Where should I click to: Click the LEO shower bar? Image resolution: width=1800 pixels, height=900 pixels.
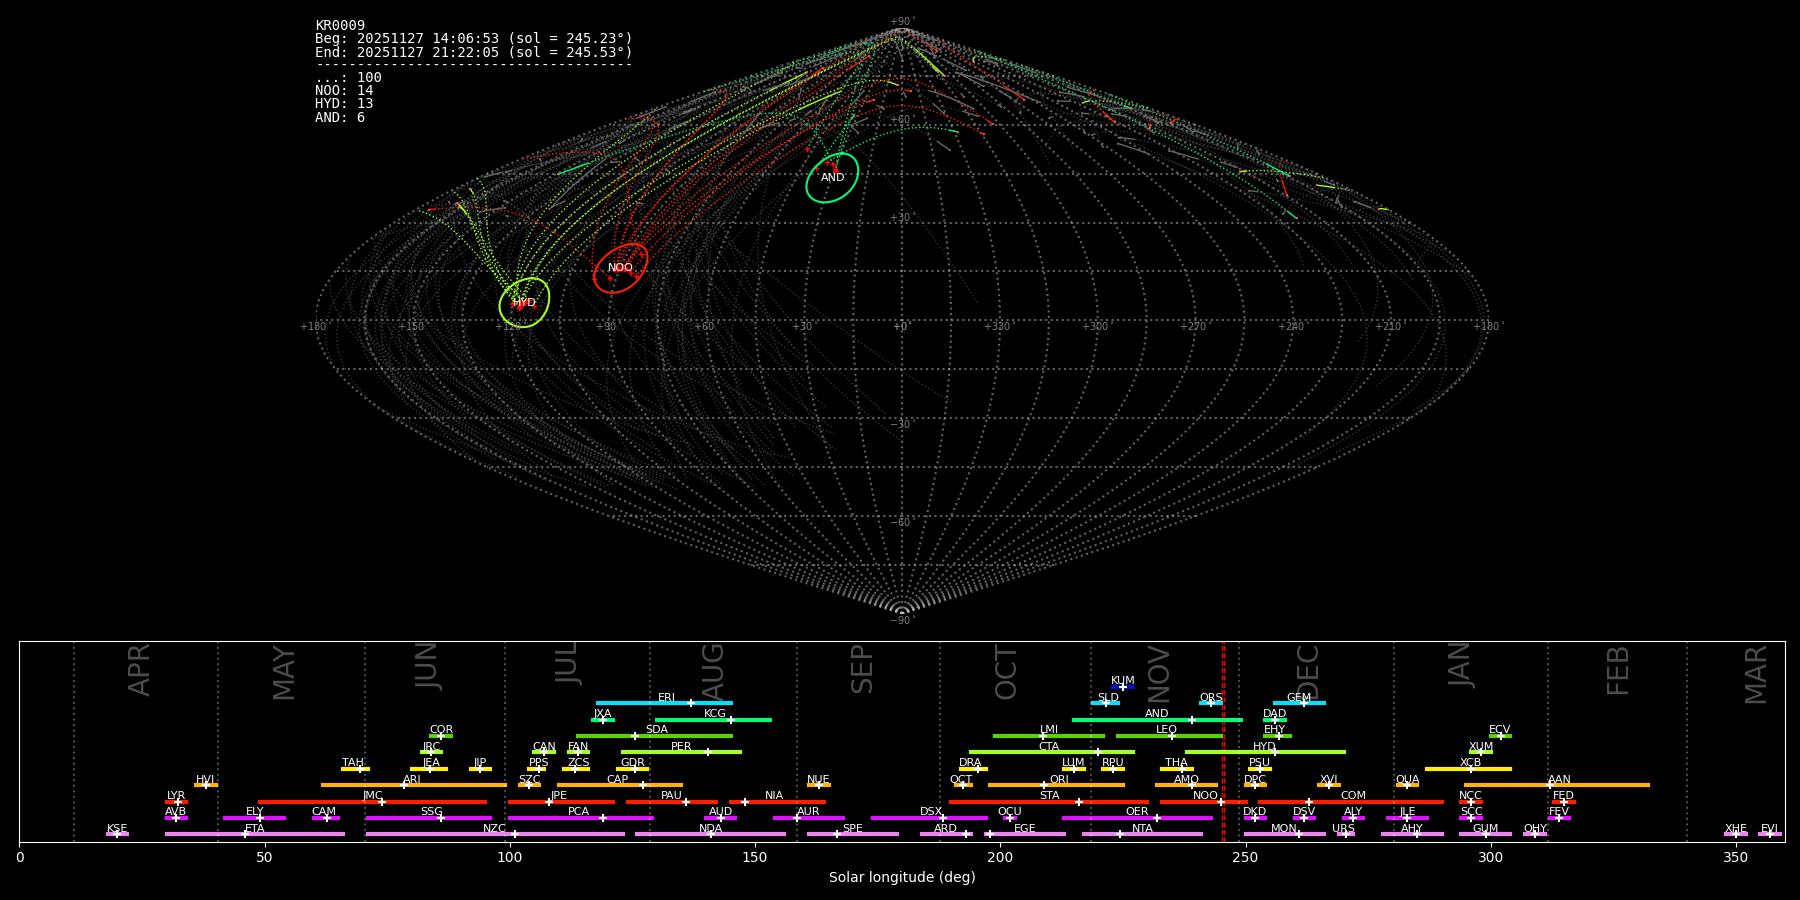pyautogui.click(x=1168, y=736)
